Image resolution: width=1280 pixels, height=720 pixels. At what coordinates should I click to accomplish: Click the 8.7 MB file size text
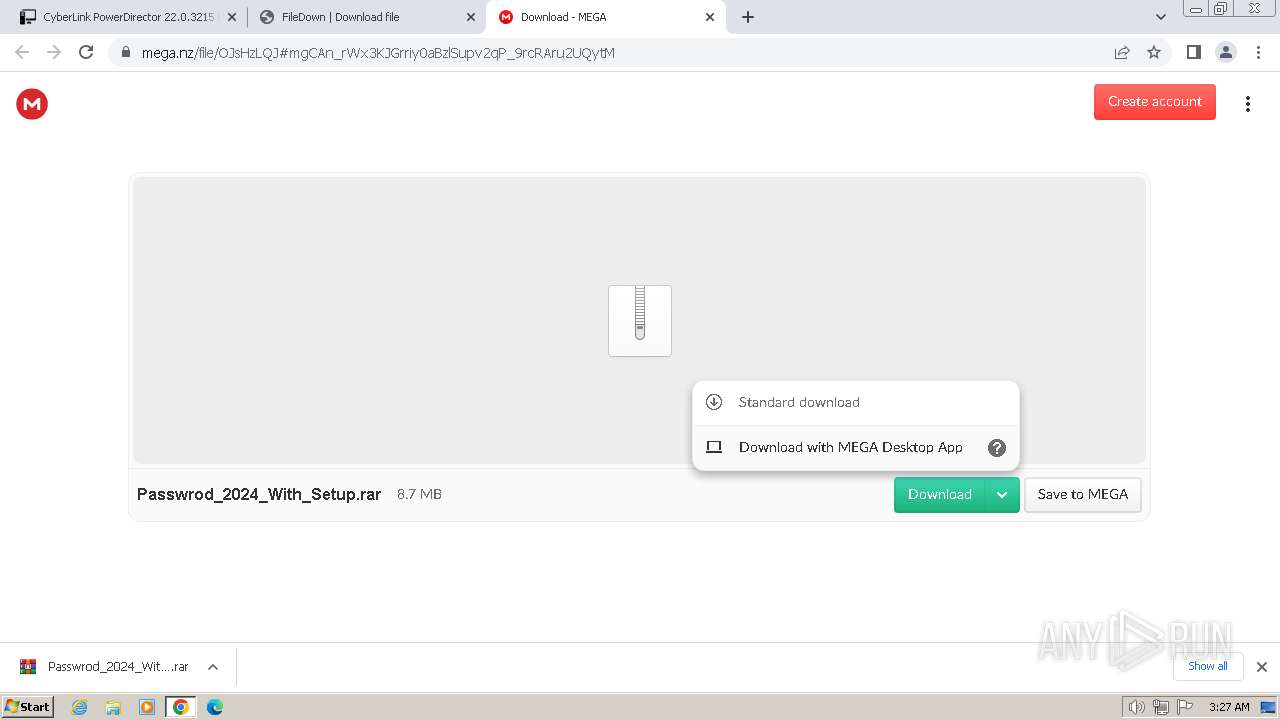(419, 494)
